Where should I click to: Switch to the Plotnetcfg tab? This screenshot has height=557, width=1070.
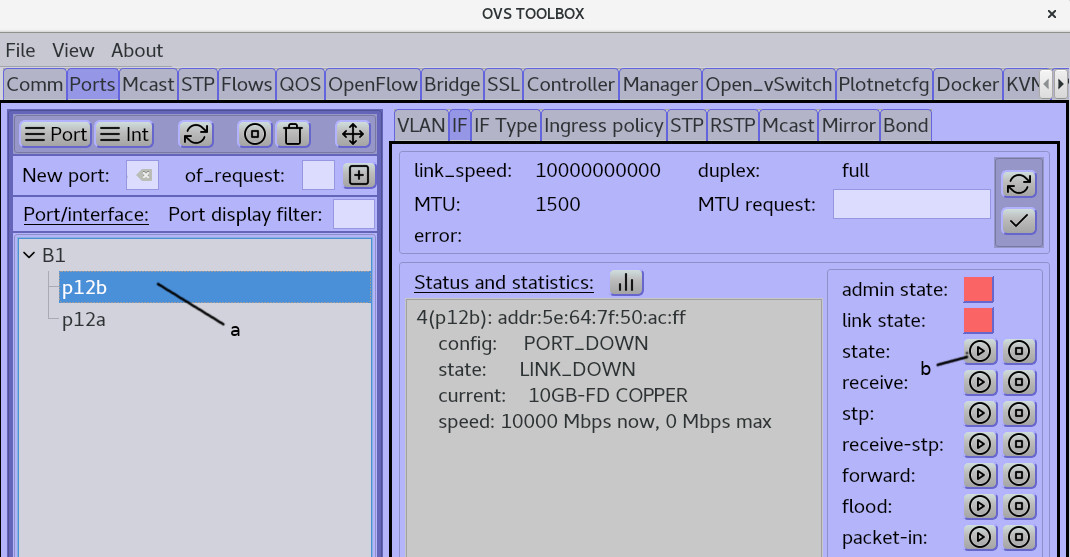(x=884, y=85)
